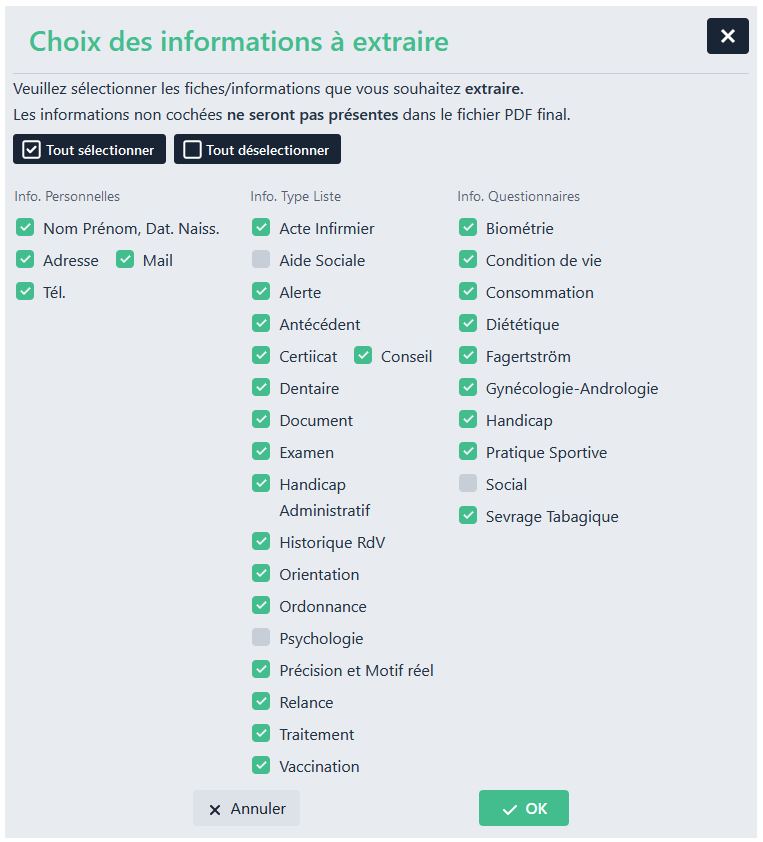Disable the Gynécologie-Andrologie checkbox

point(468,388)
